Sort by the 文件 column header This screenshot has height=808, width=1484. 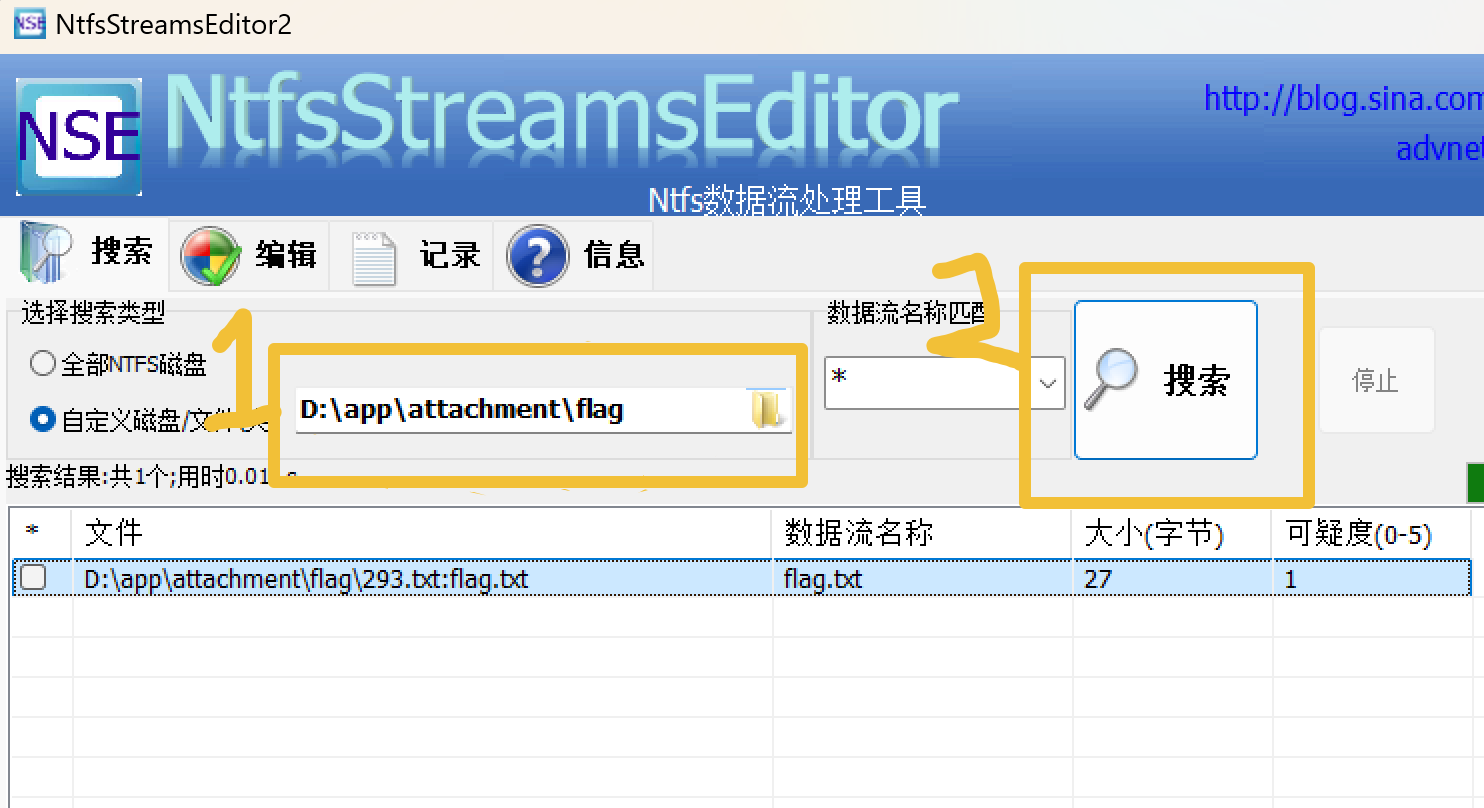point(422,535)
